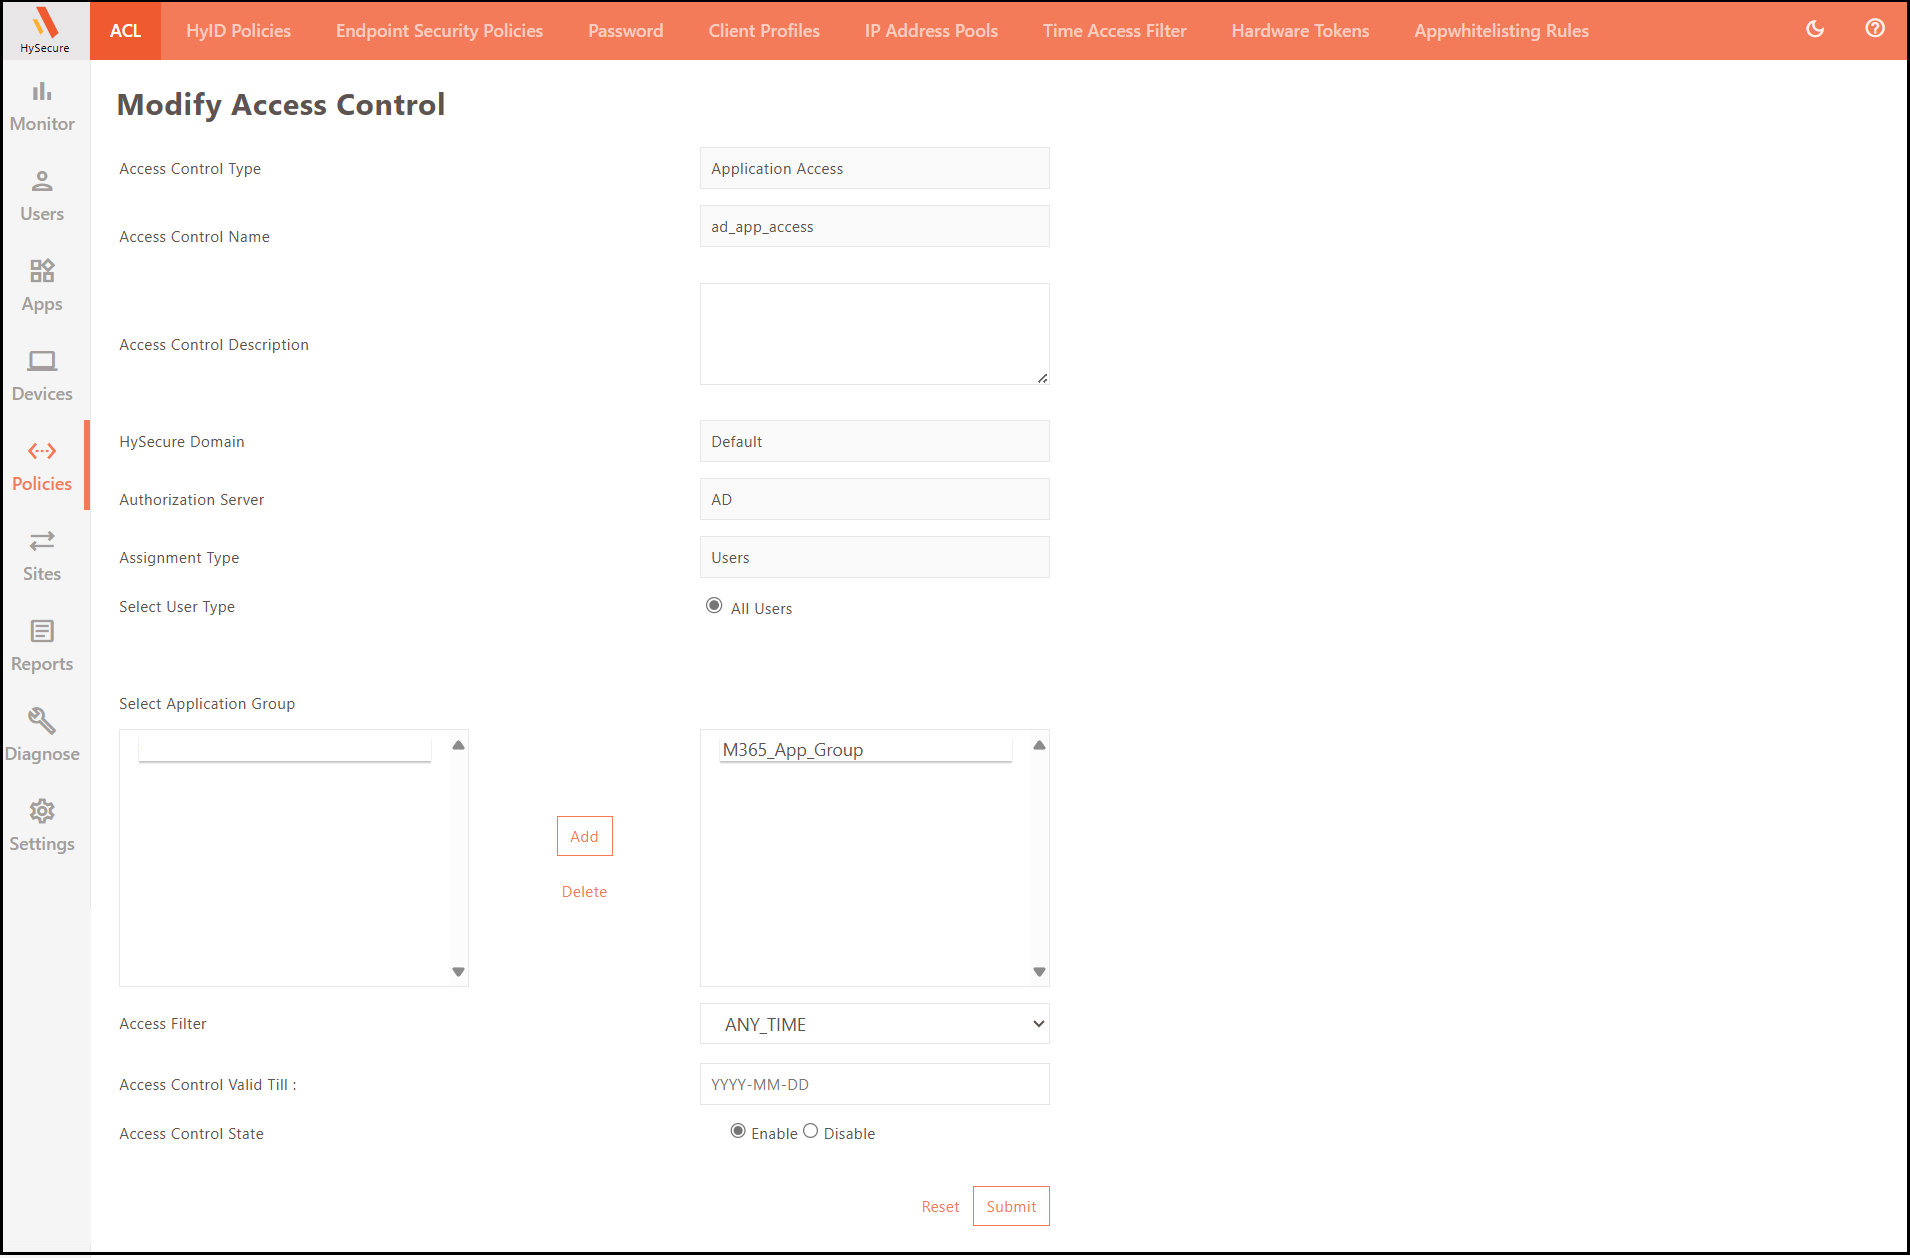This screenshot has height=1258, width=1910.
Task: Open the Time Access Filter tab
Action: point(1114,31)
